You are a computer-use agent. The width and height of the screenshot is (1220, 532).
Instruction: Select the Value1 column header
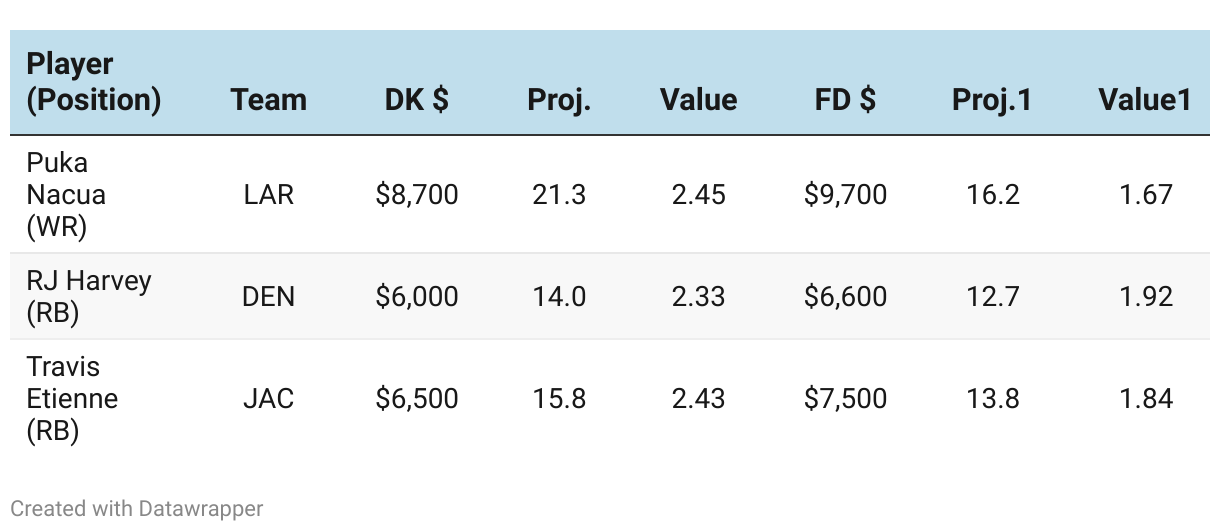coord(1144,100)
